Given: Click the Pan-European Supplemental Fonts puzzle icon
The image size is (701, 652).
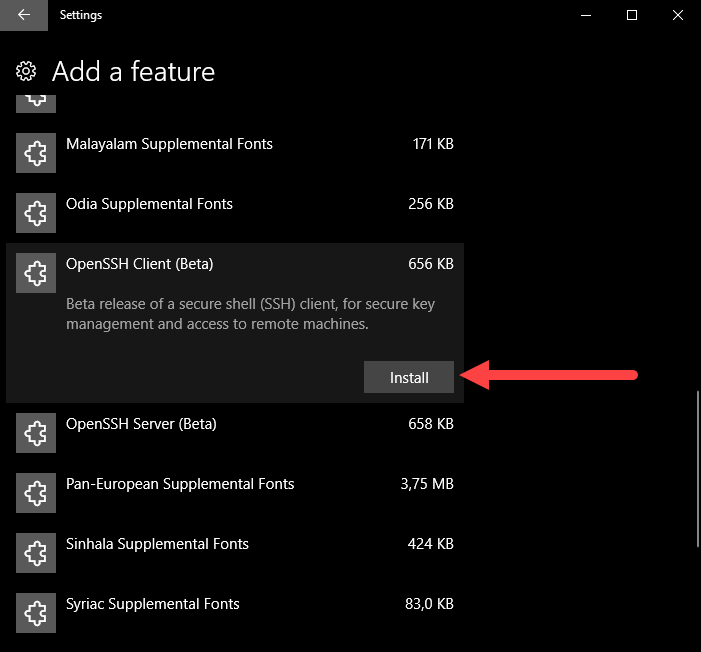Looking at the screenshot, I should 36,493.
